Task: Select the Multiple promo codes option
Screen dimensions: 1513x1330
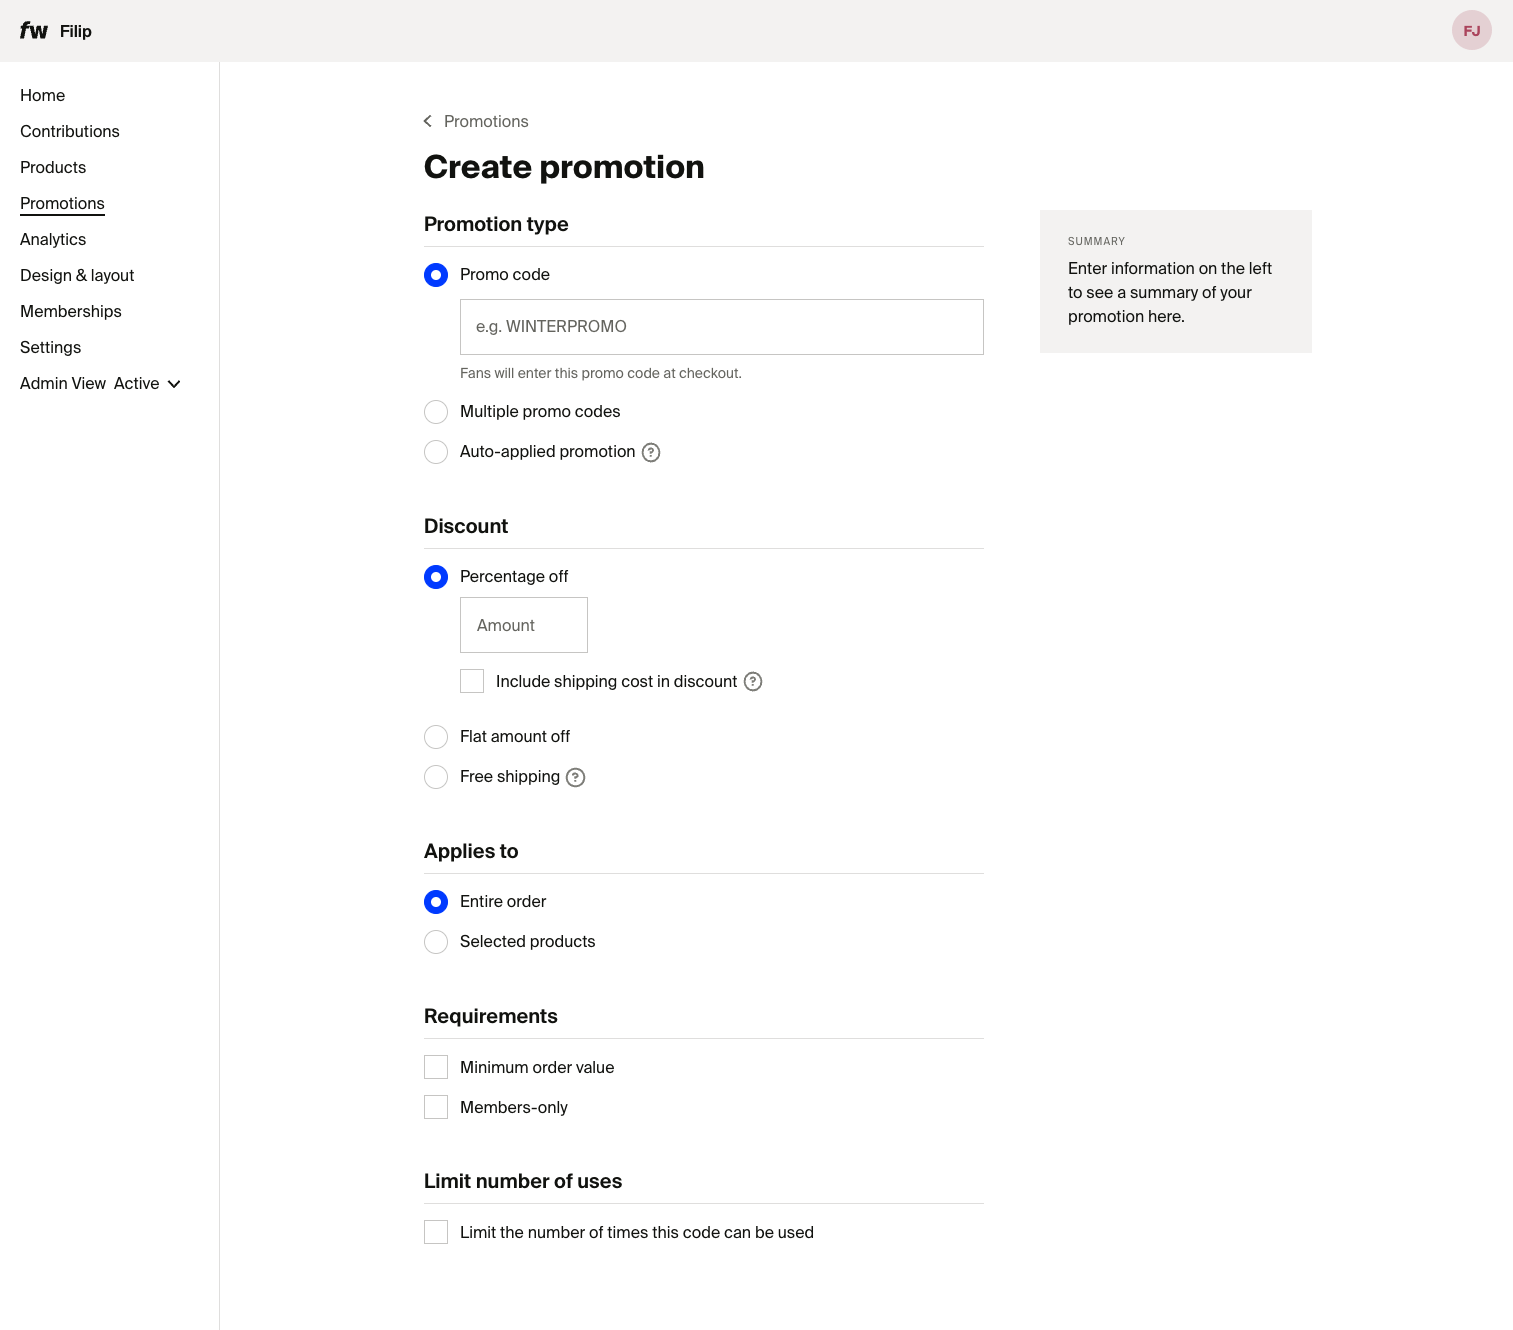Action: (x=436, y=412)
